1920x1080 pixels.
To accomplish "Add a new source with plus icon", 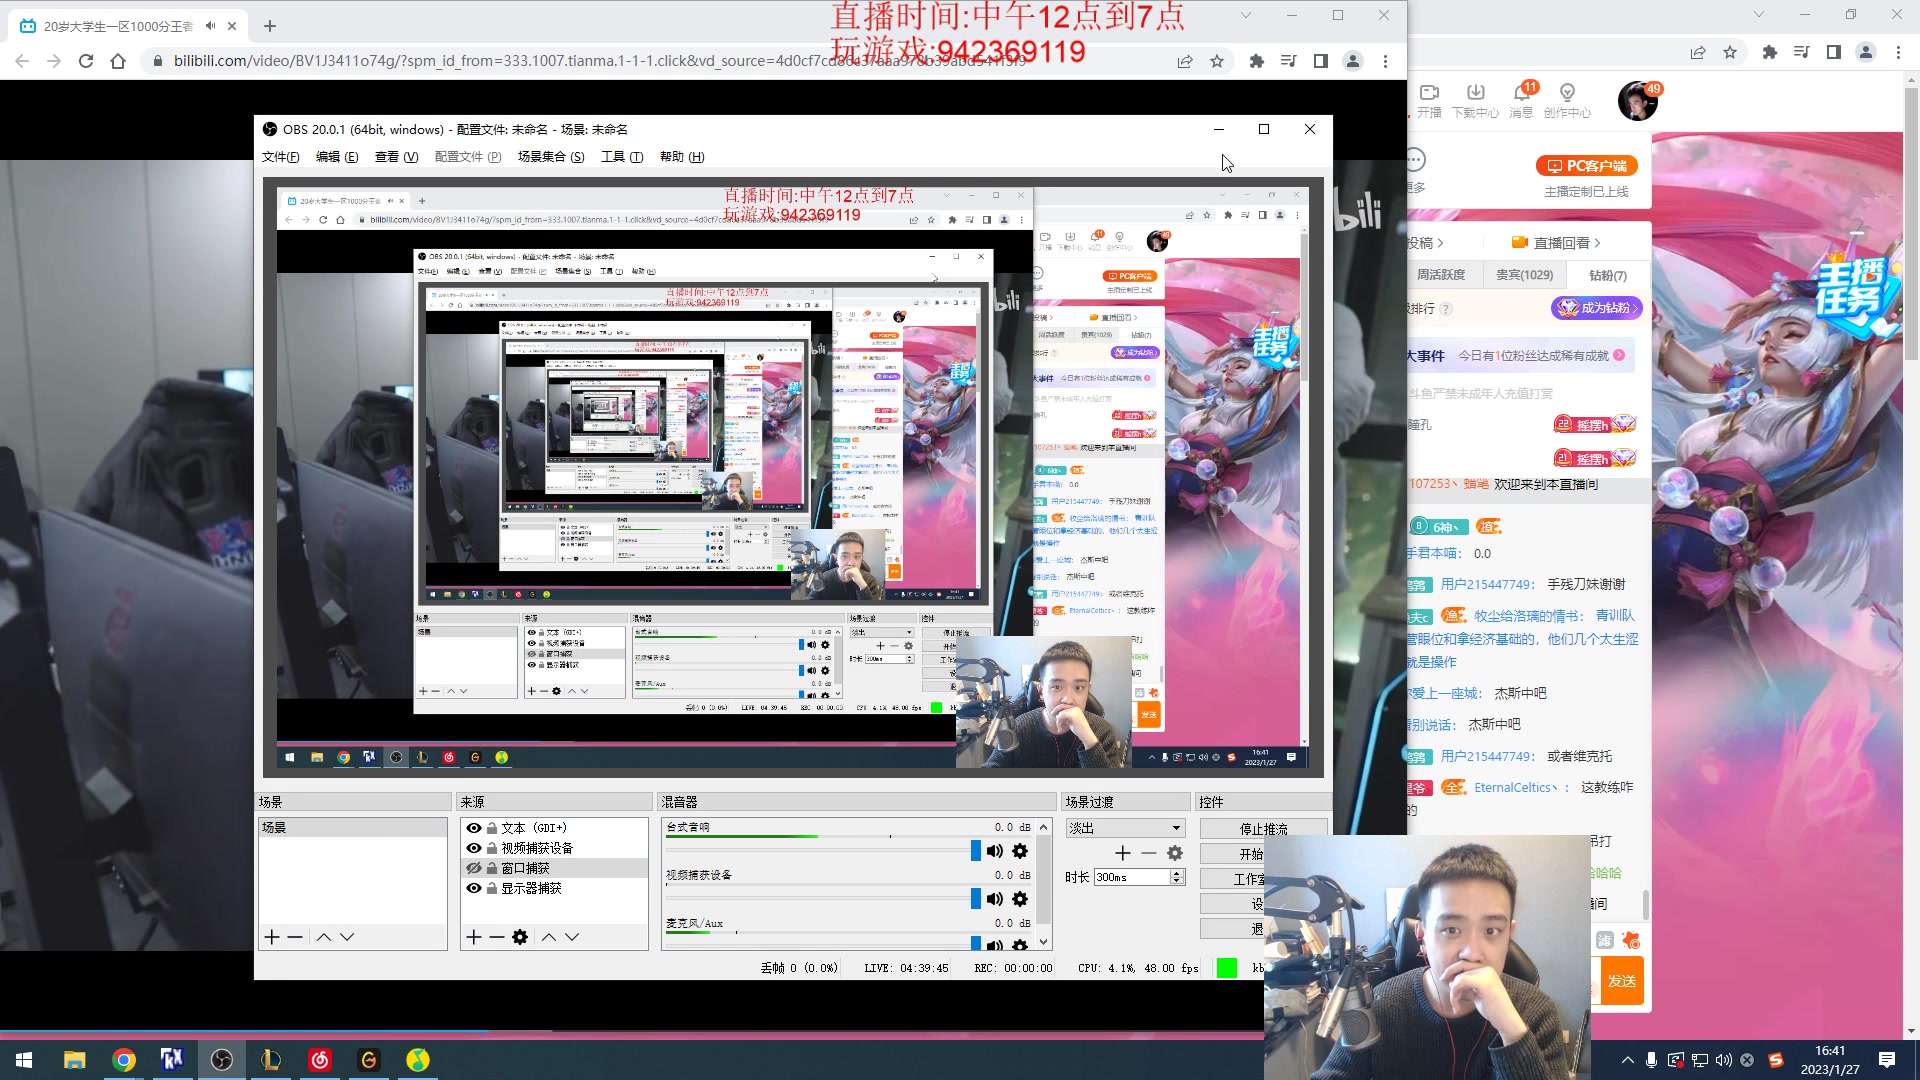I will pyautogui.click(x=474, y=937).
